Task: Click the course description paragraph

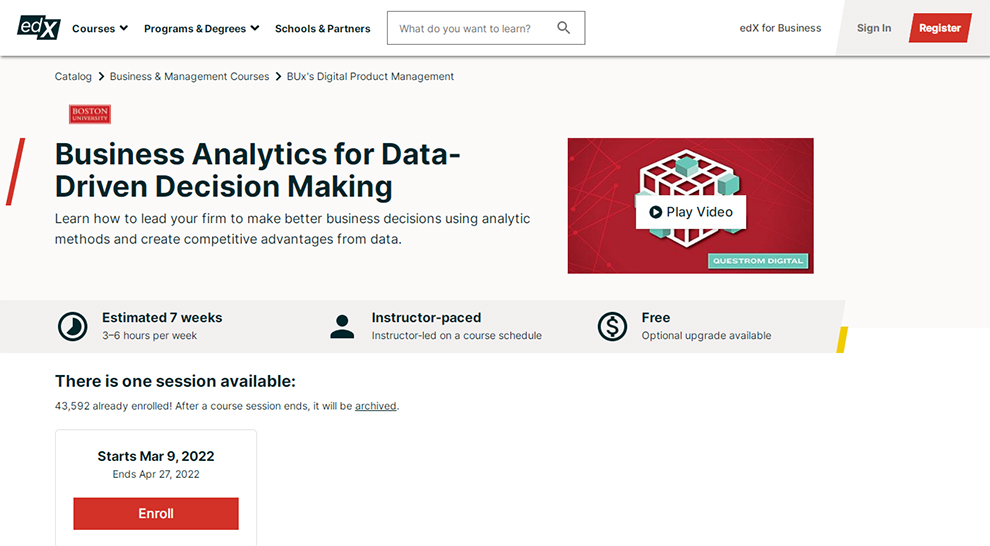Action: coord(292,228)
